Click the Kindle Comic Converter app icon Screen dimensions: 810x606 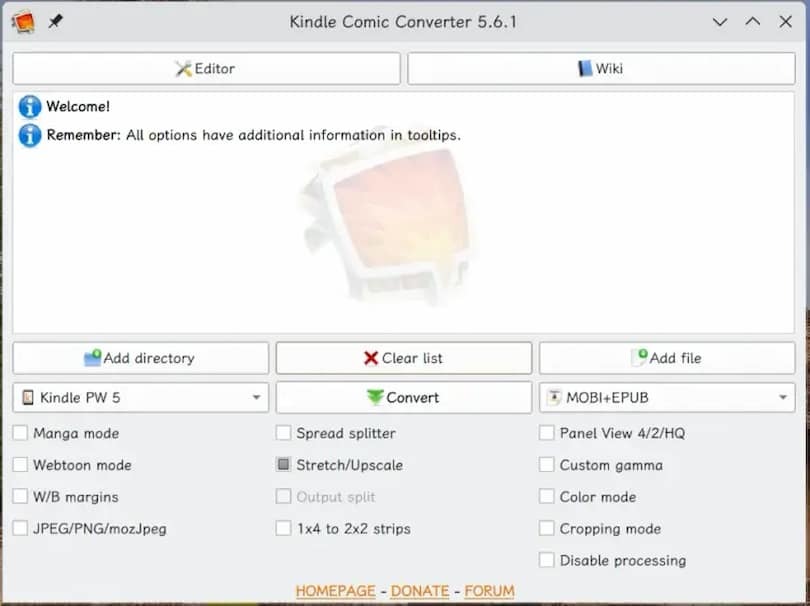(23, 22)
